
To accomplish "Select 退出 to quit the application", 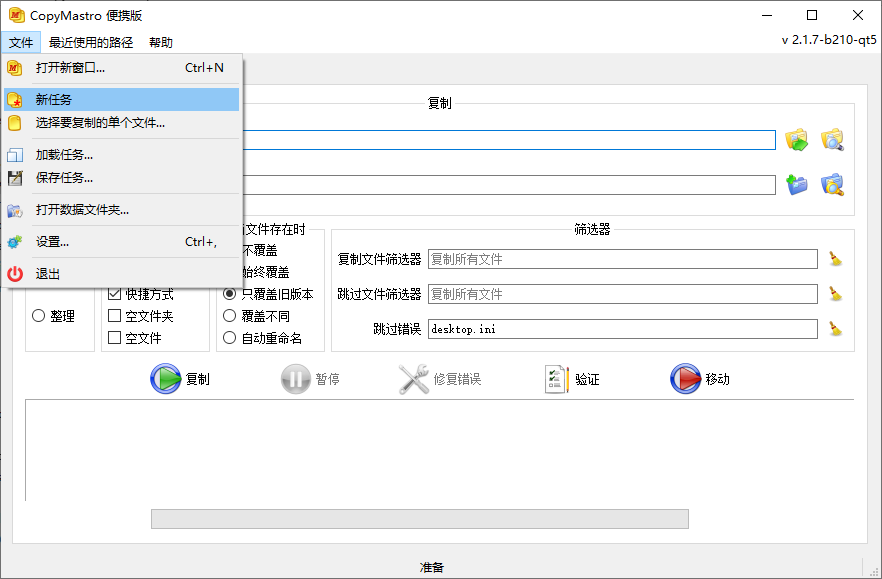I will [122, 274].
